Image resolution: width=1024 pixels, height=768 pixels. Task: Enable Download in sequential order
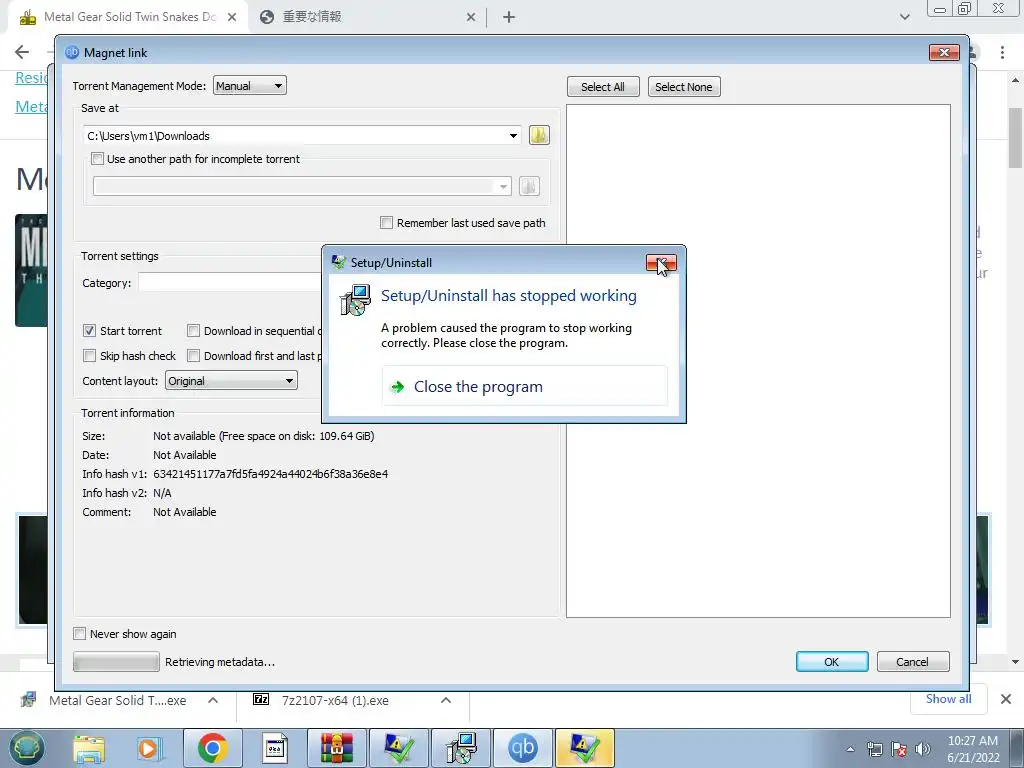point(193,330)
